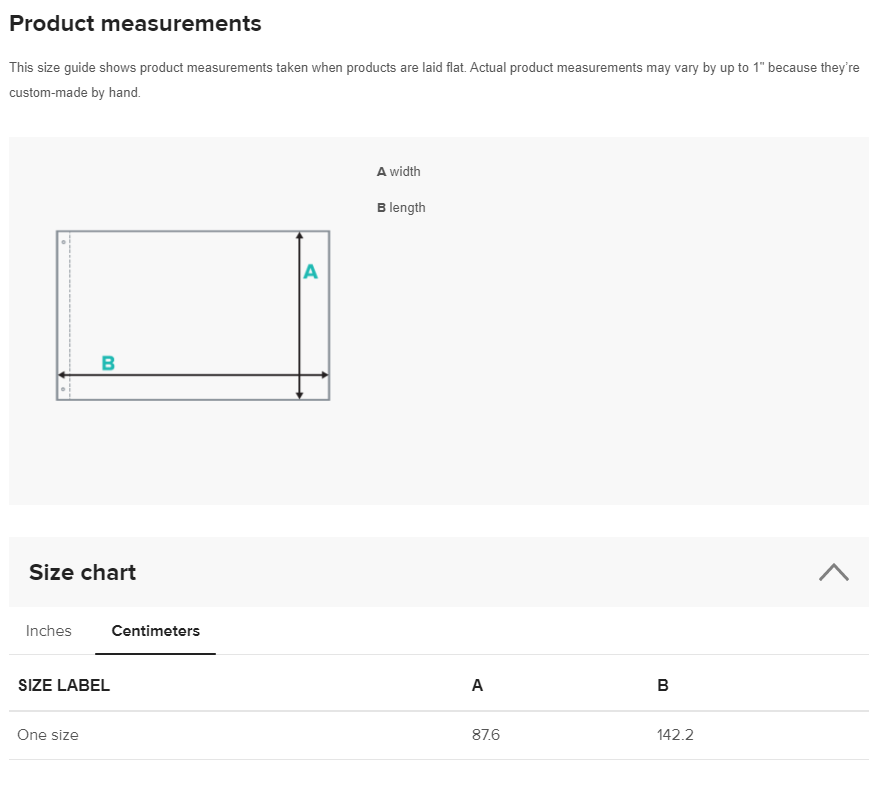The height and width of the screenshot is (787, 878).
Task: Click the Product measurements heading
Action: click(x=135, y=24)
